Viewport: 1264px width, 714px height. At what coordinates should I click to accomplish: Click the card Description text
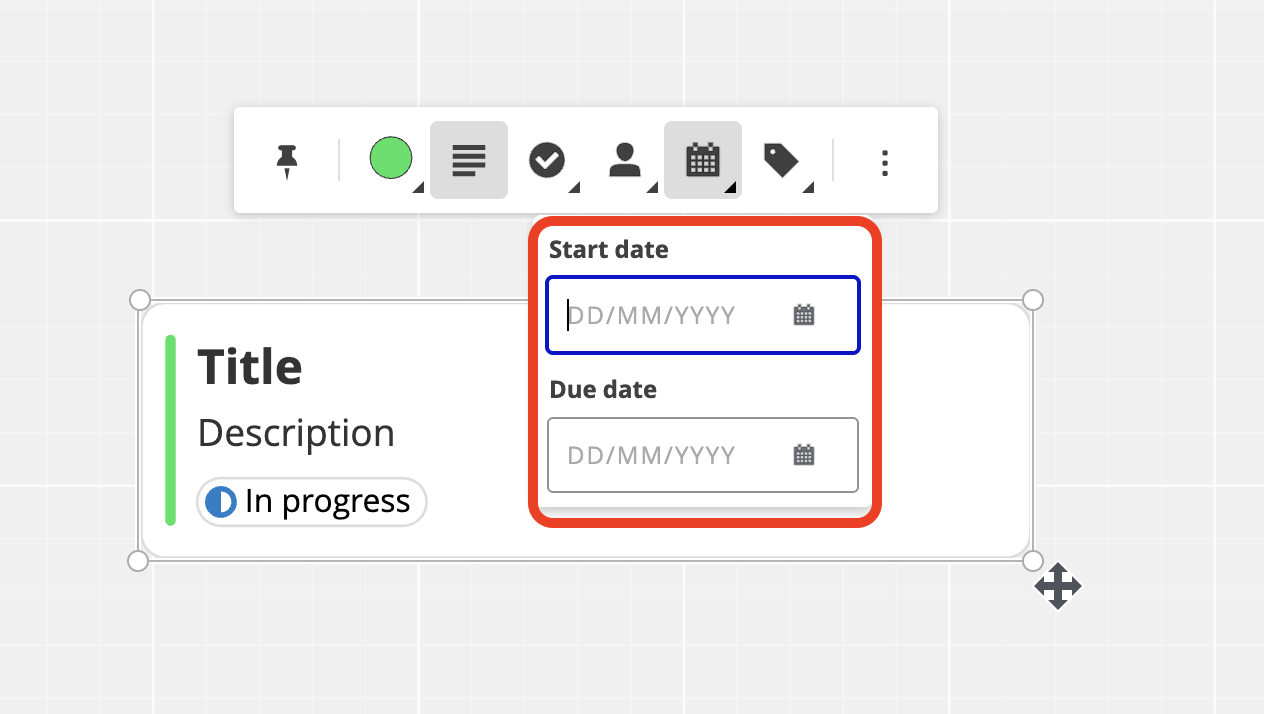click(296, 433)
